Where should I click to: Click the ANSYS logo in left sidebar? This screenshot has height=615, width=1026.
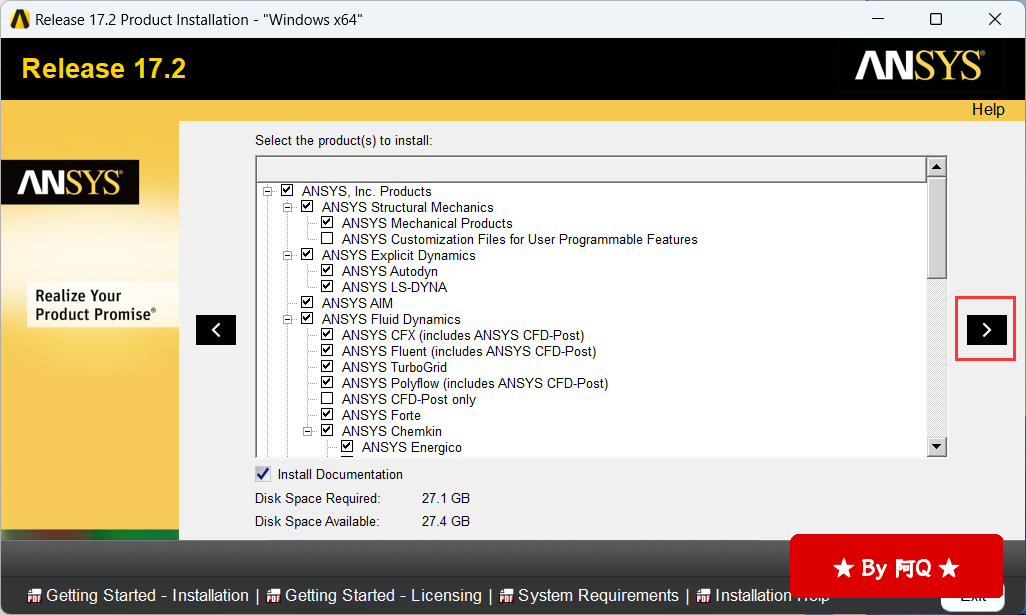pos(70,182)
